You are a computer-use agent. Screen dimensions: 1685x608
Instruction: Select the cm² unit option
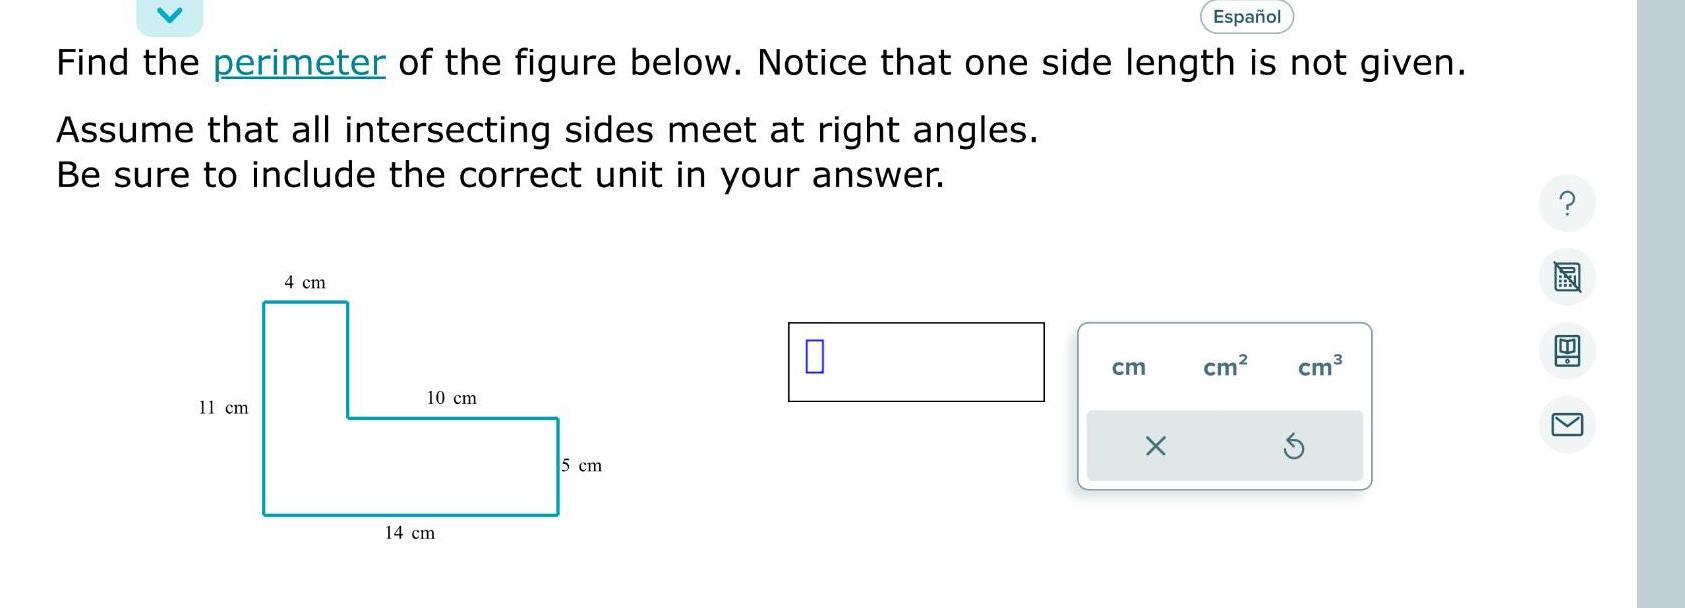click(1222, 366)
